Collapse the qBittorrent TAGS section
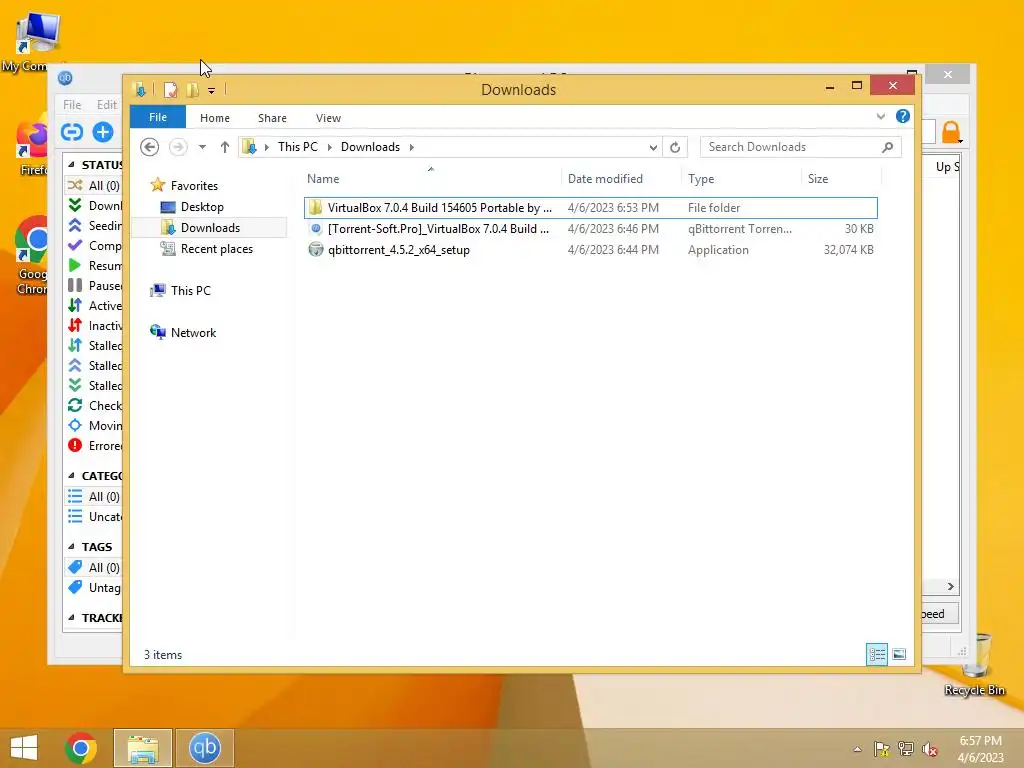This screenshot has width=1024, height=768. (71, 547)
